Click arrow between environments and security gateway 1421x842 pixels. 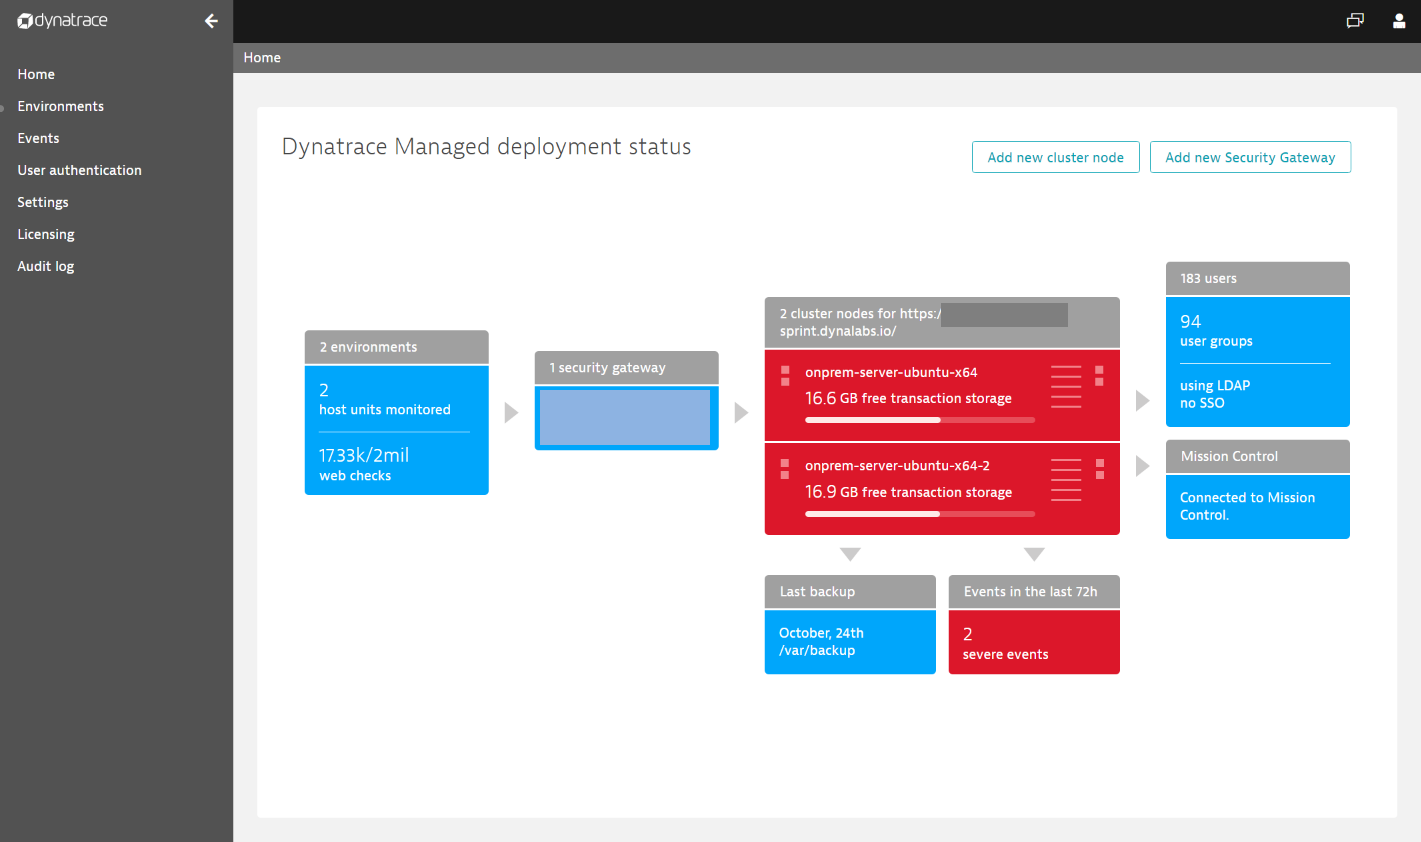coord(511,413)
